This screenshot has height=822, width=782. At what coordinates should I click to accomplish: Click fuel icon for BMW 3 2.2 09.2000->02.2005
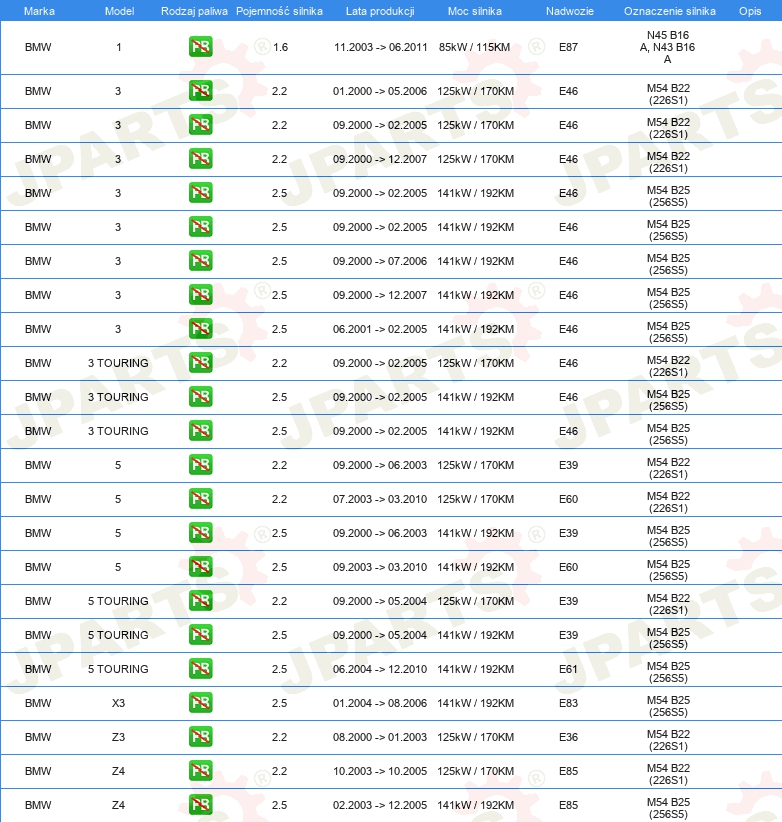[x=201, y=125]
